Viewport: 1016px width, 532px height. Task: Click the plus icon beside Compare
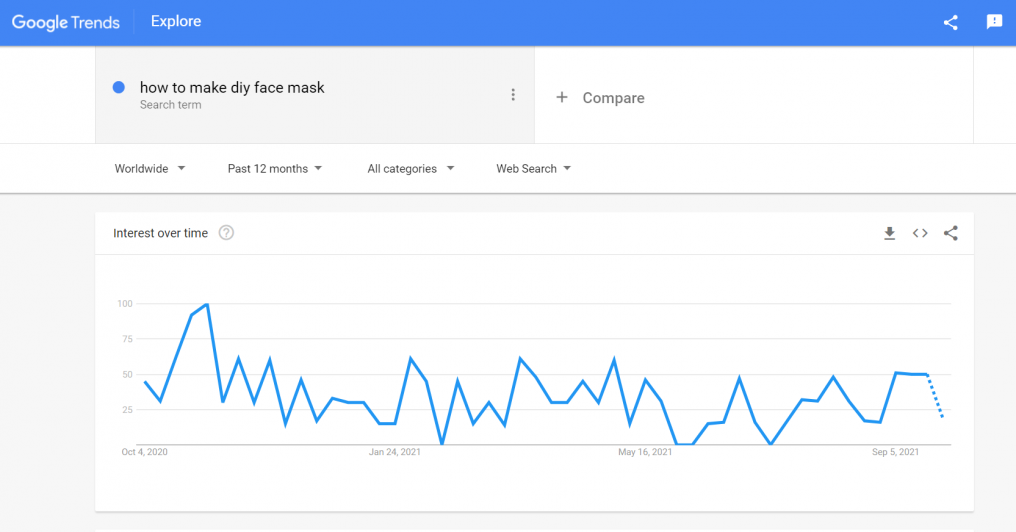[x=562, y=97]
